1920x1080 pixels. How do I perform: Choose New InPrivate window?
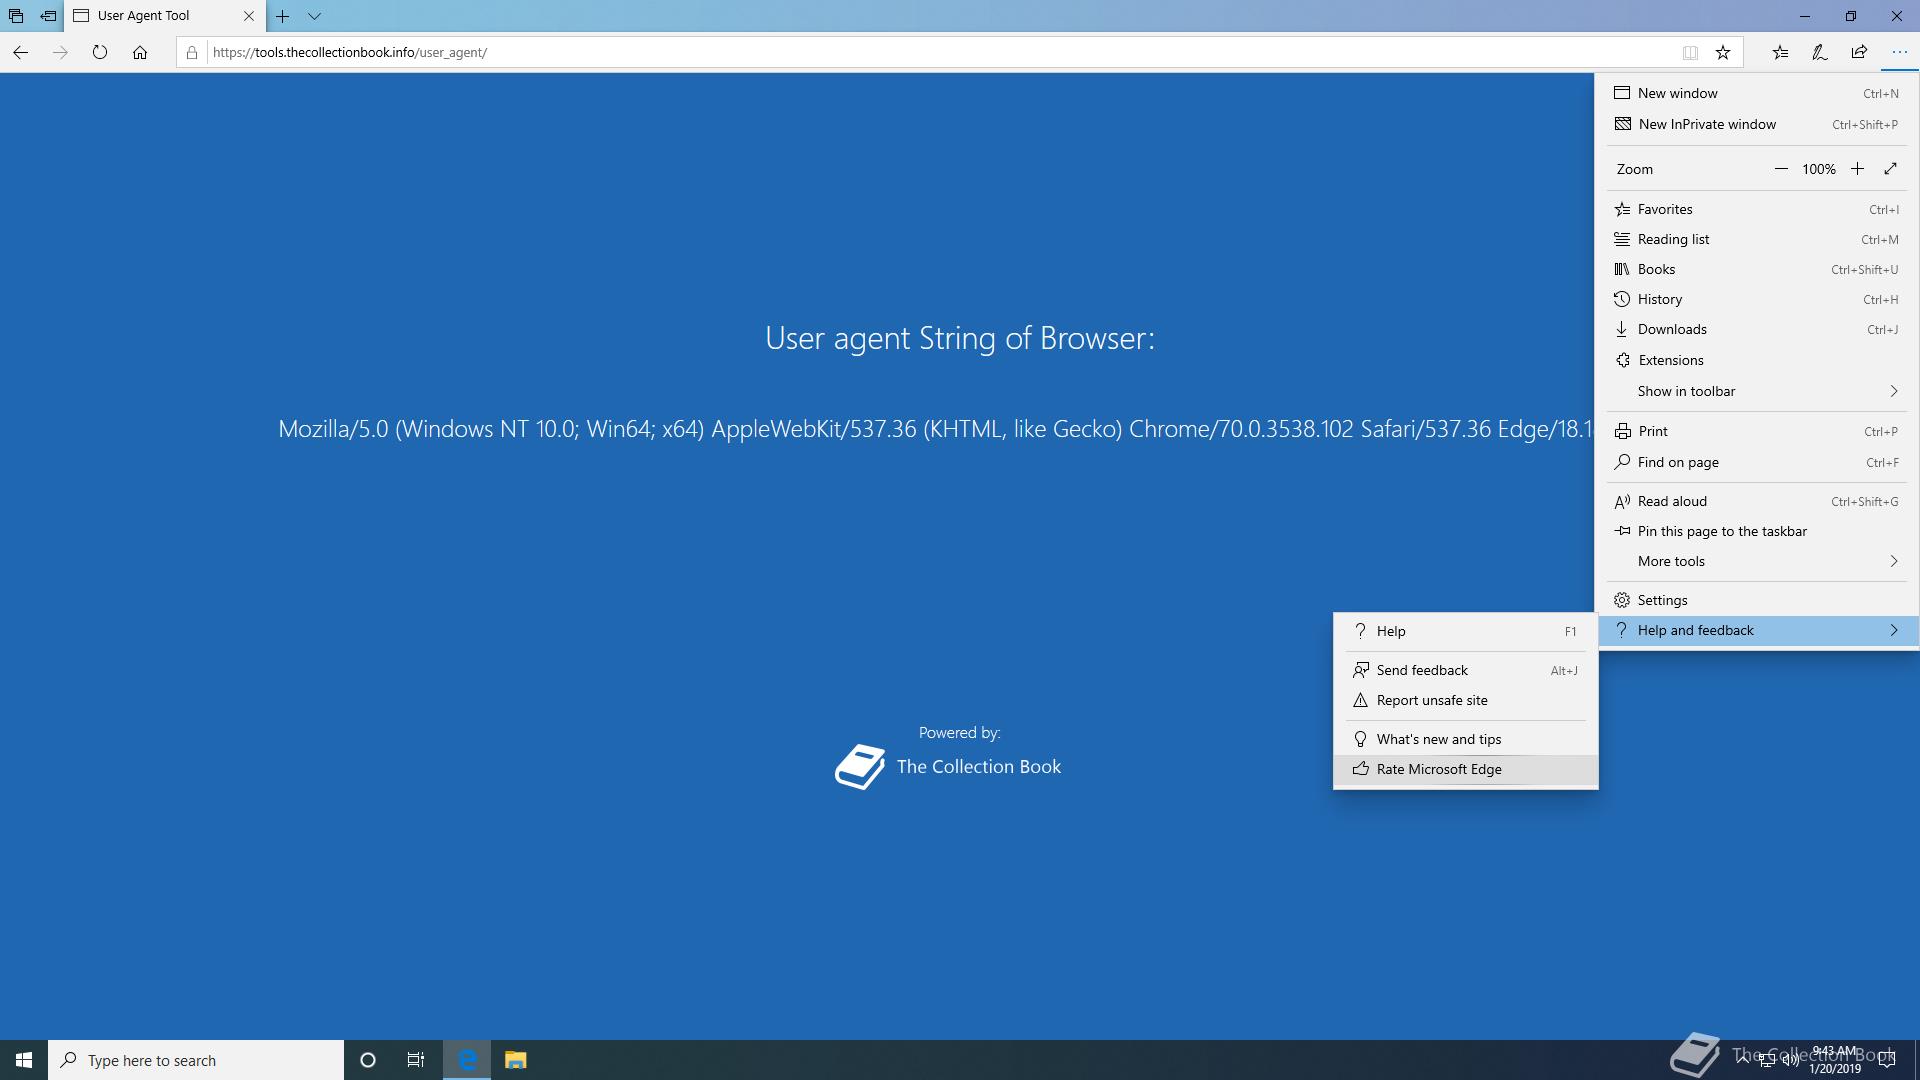(x=1757, y=124)
